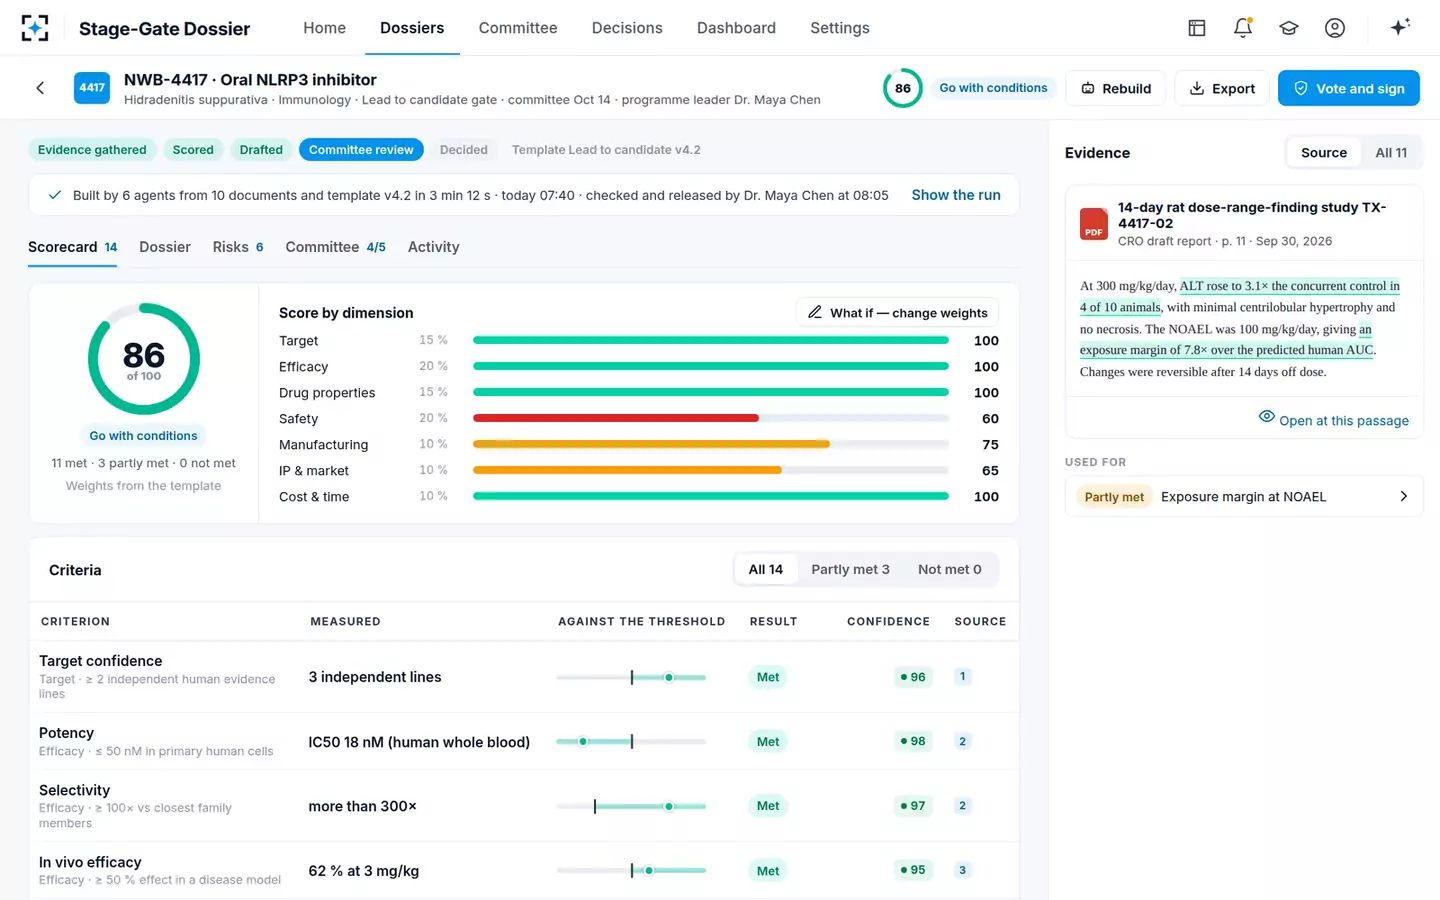Open source badge 2 in the Selectivity row
This screenshot has width=1440, height=900.
[963, 805]
